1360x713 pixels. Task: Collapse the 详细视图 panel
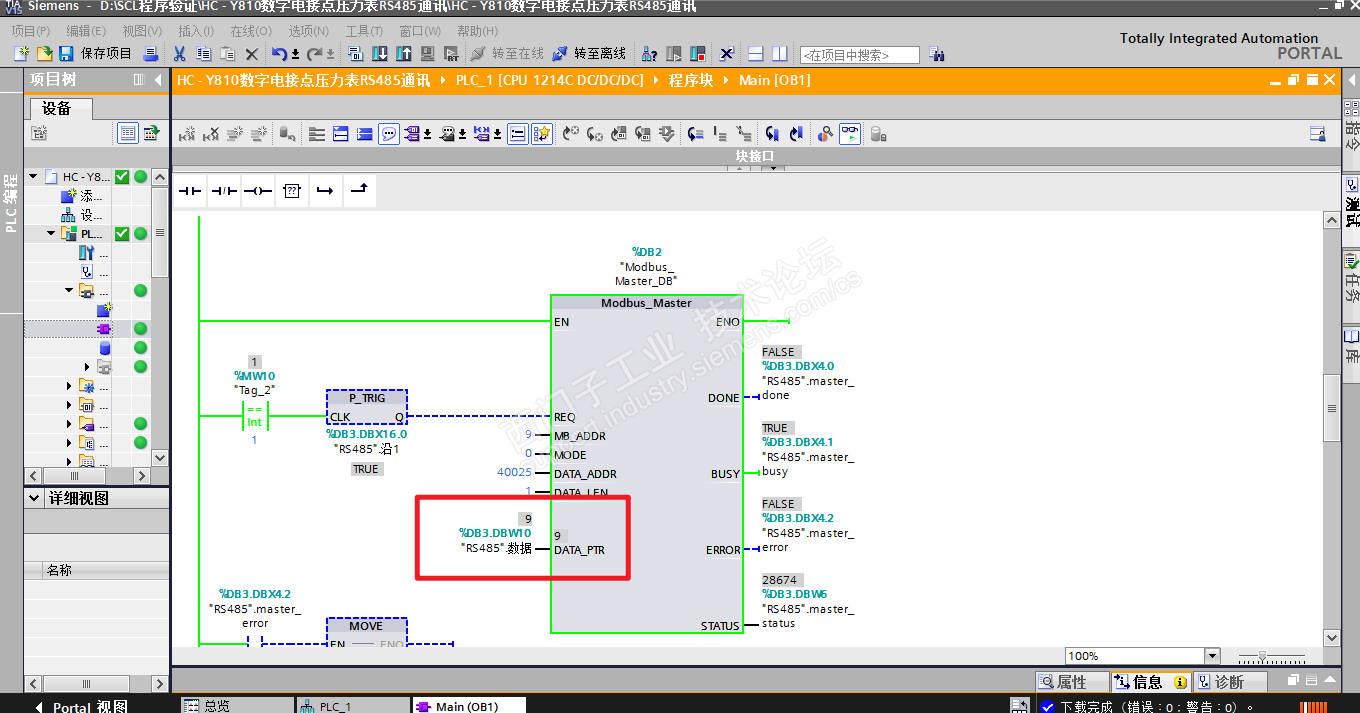(x=35, y=498)
